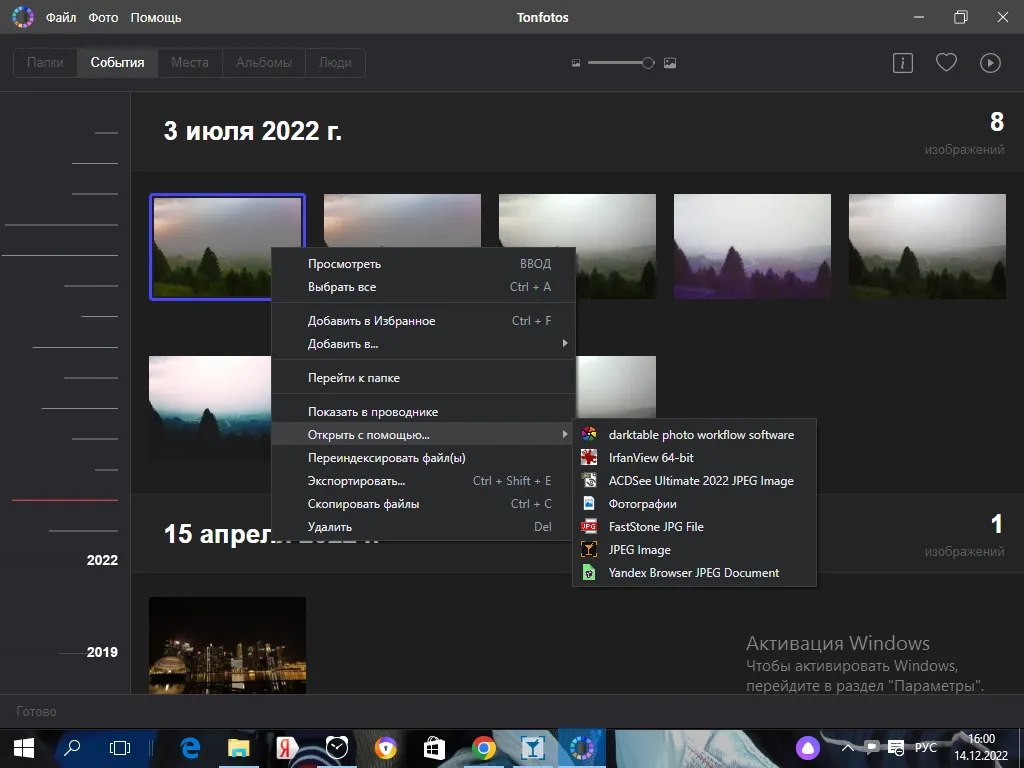1024x768 pixels.
Task: Launch Google Chrome from taskbar
Action: [x=483, y=748]
